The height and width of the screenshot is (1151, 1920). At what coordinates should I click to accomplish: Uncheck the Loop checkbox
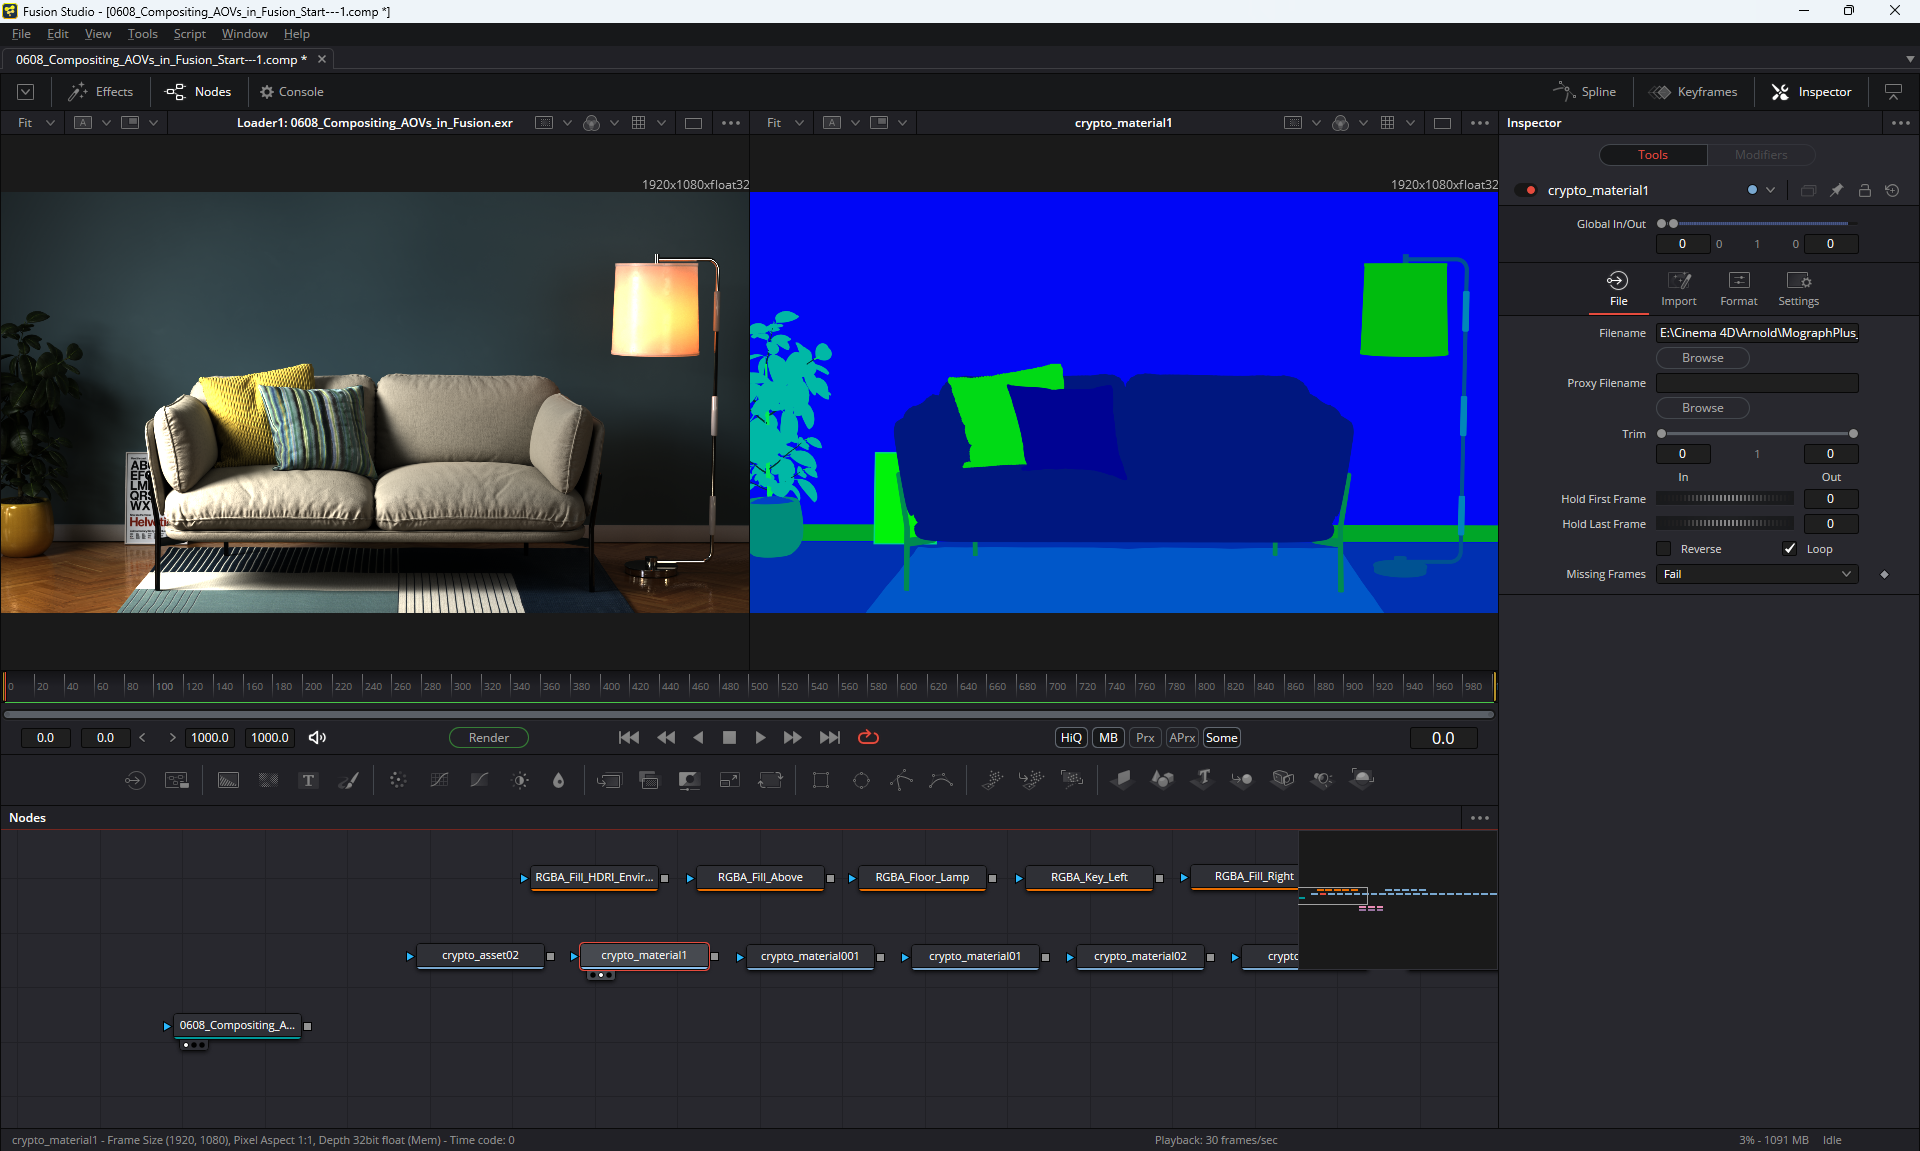coord(1790,549)
